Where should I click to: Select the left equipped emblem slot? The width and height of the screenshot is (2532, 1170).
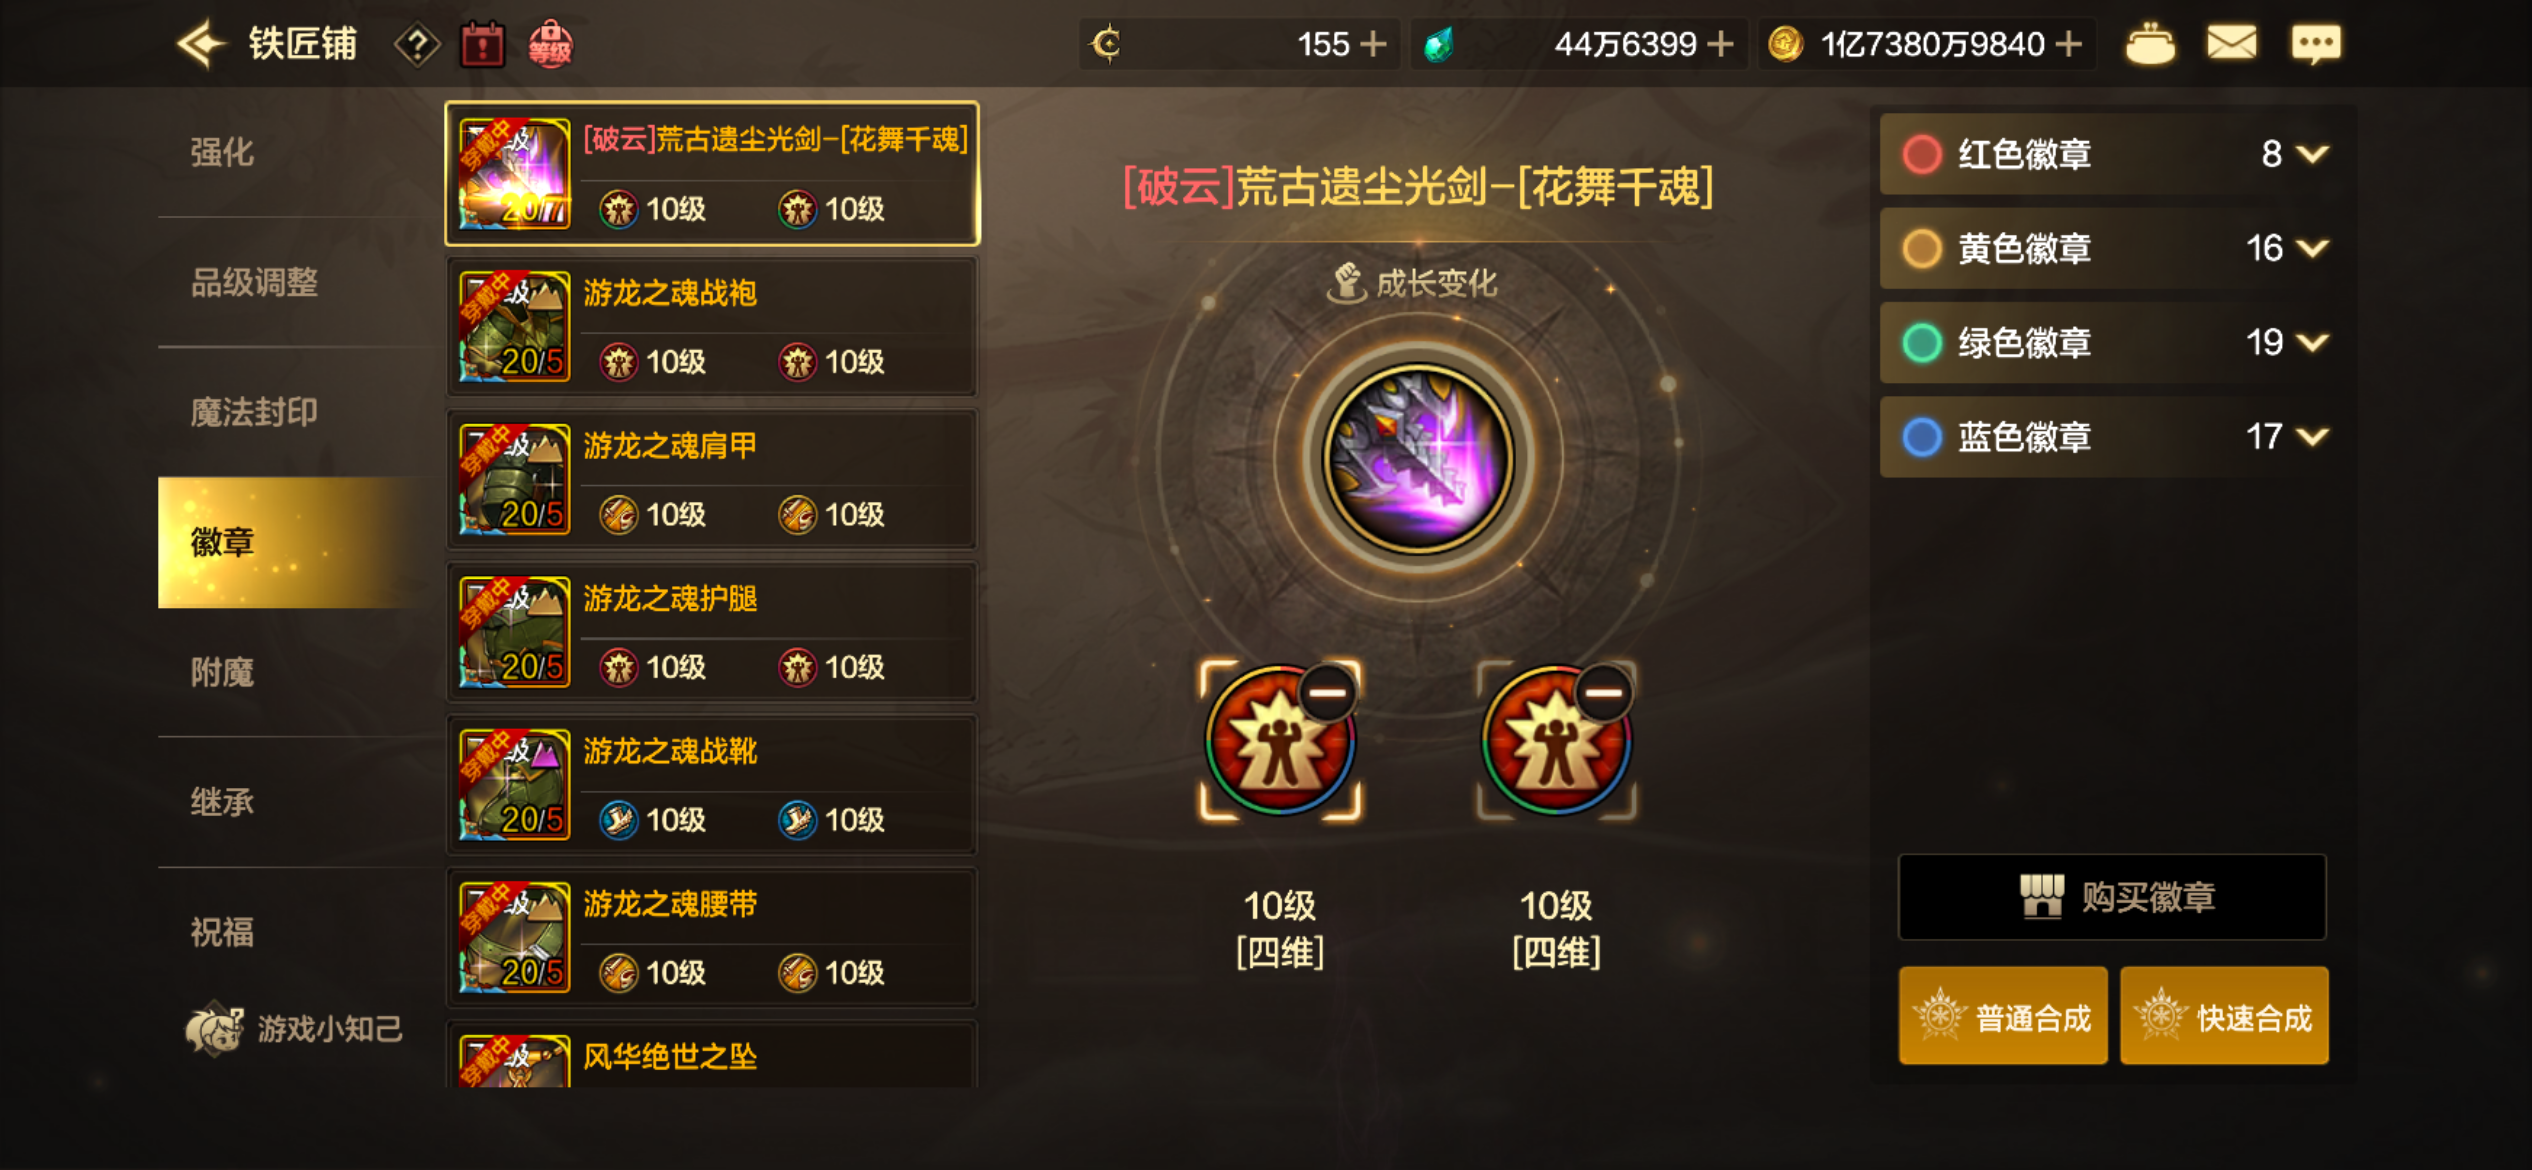1280,741
